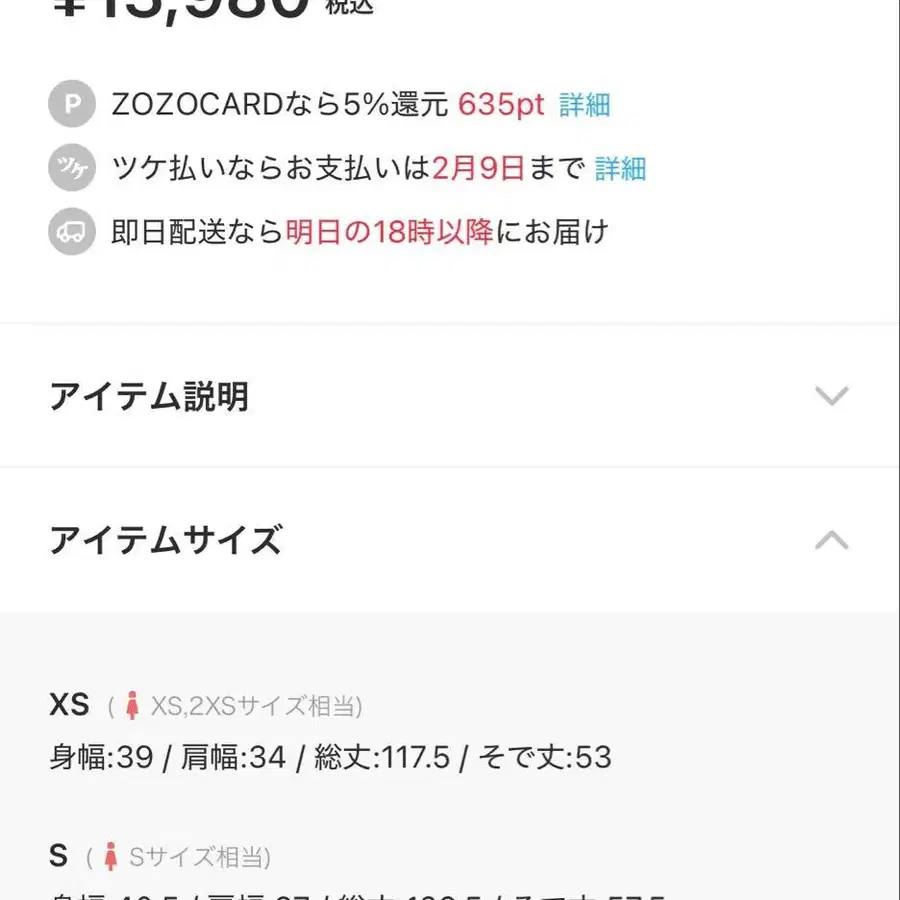Select the truck icon for 即日配送

click(70, 231)
